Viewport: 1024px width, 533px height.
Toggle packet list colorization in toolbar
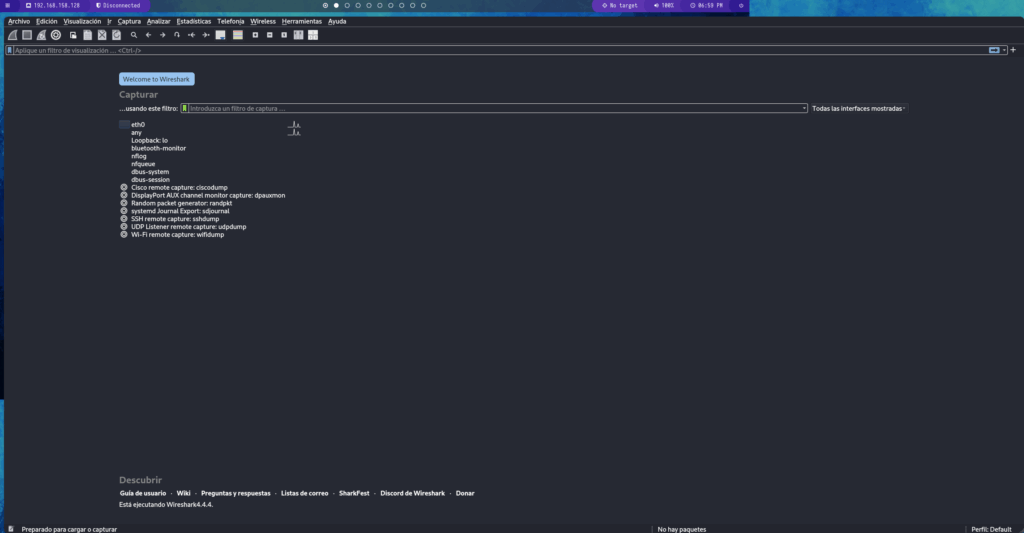238,35
